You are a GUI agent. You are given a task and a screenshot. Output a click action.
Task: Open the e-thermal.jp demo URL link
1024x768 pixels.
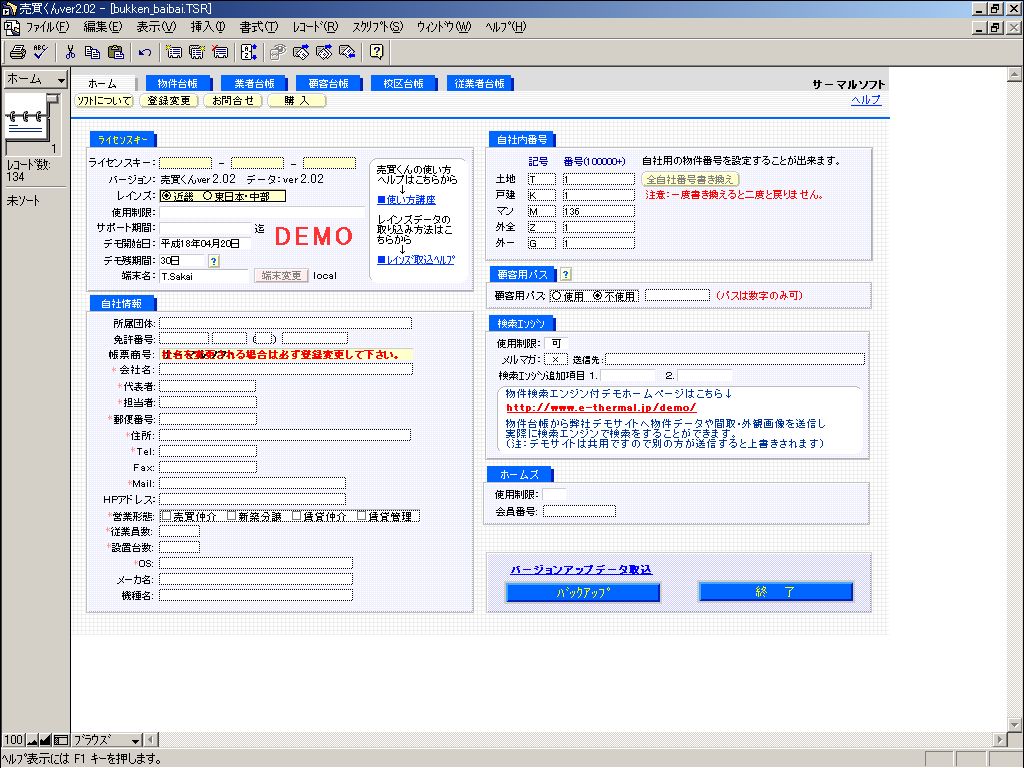pos(600,408)
